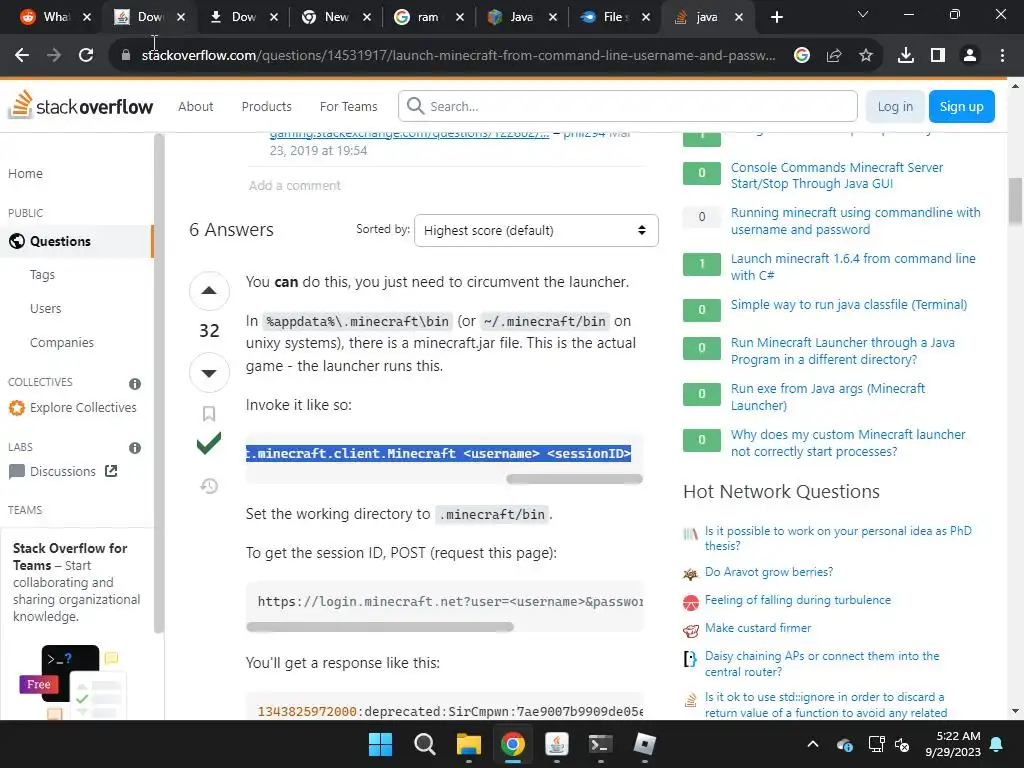Click the Sign up button

click(x=961, y=106)
